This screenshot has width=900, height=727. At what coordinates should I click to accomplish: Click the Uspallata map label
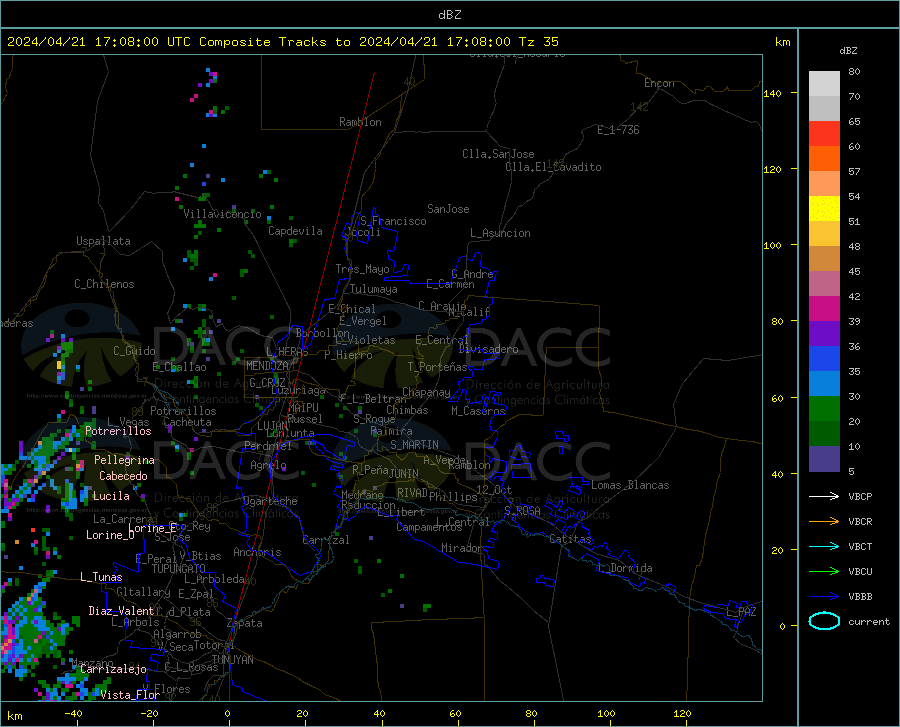tap(103, 241)
